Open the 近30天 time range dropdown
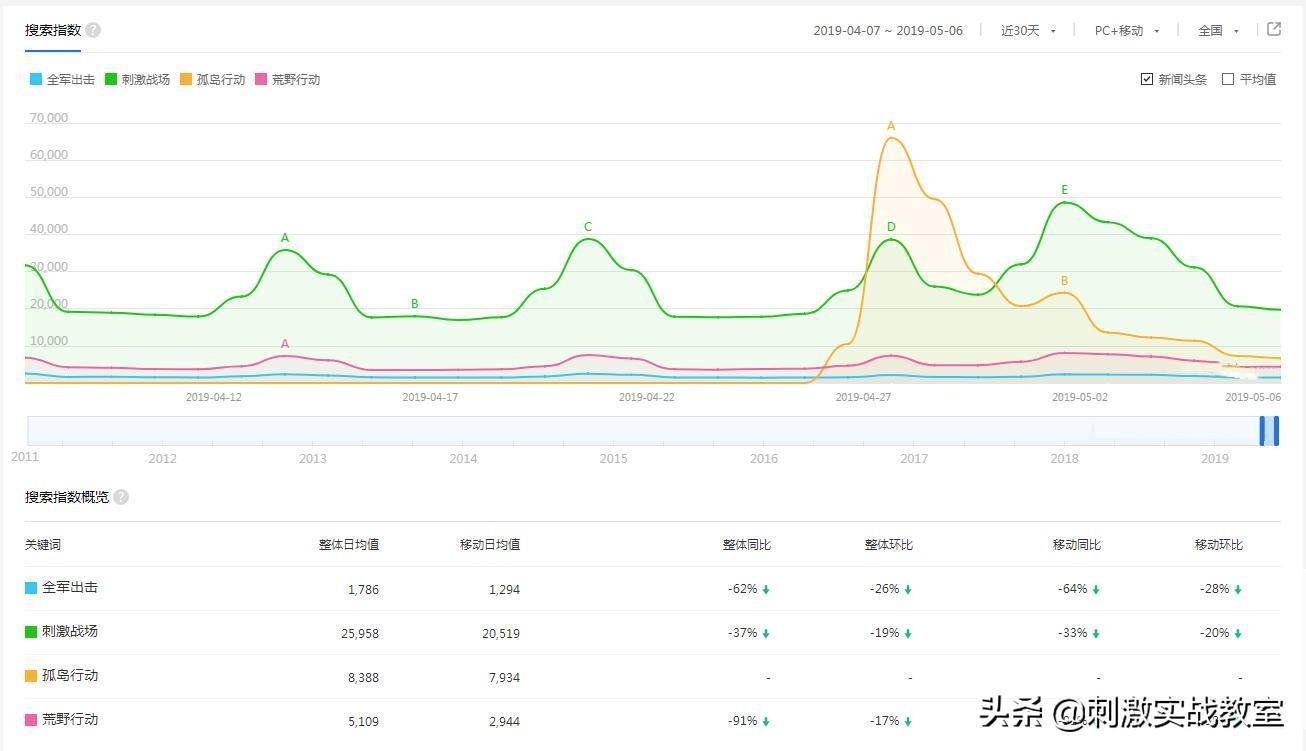 click(1028, 31)
